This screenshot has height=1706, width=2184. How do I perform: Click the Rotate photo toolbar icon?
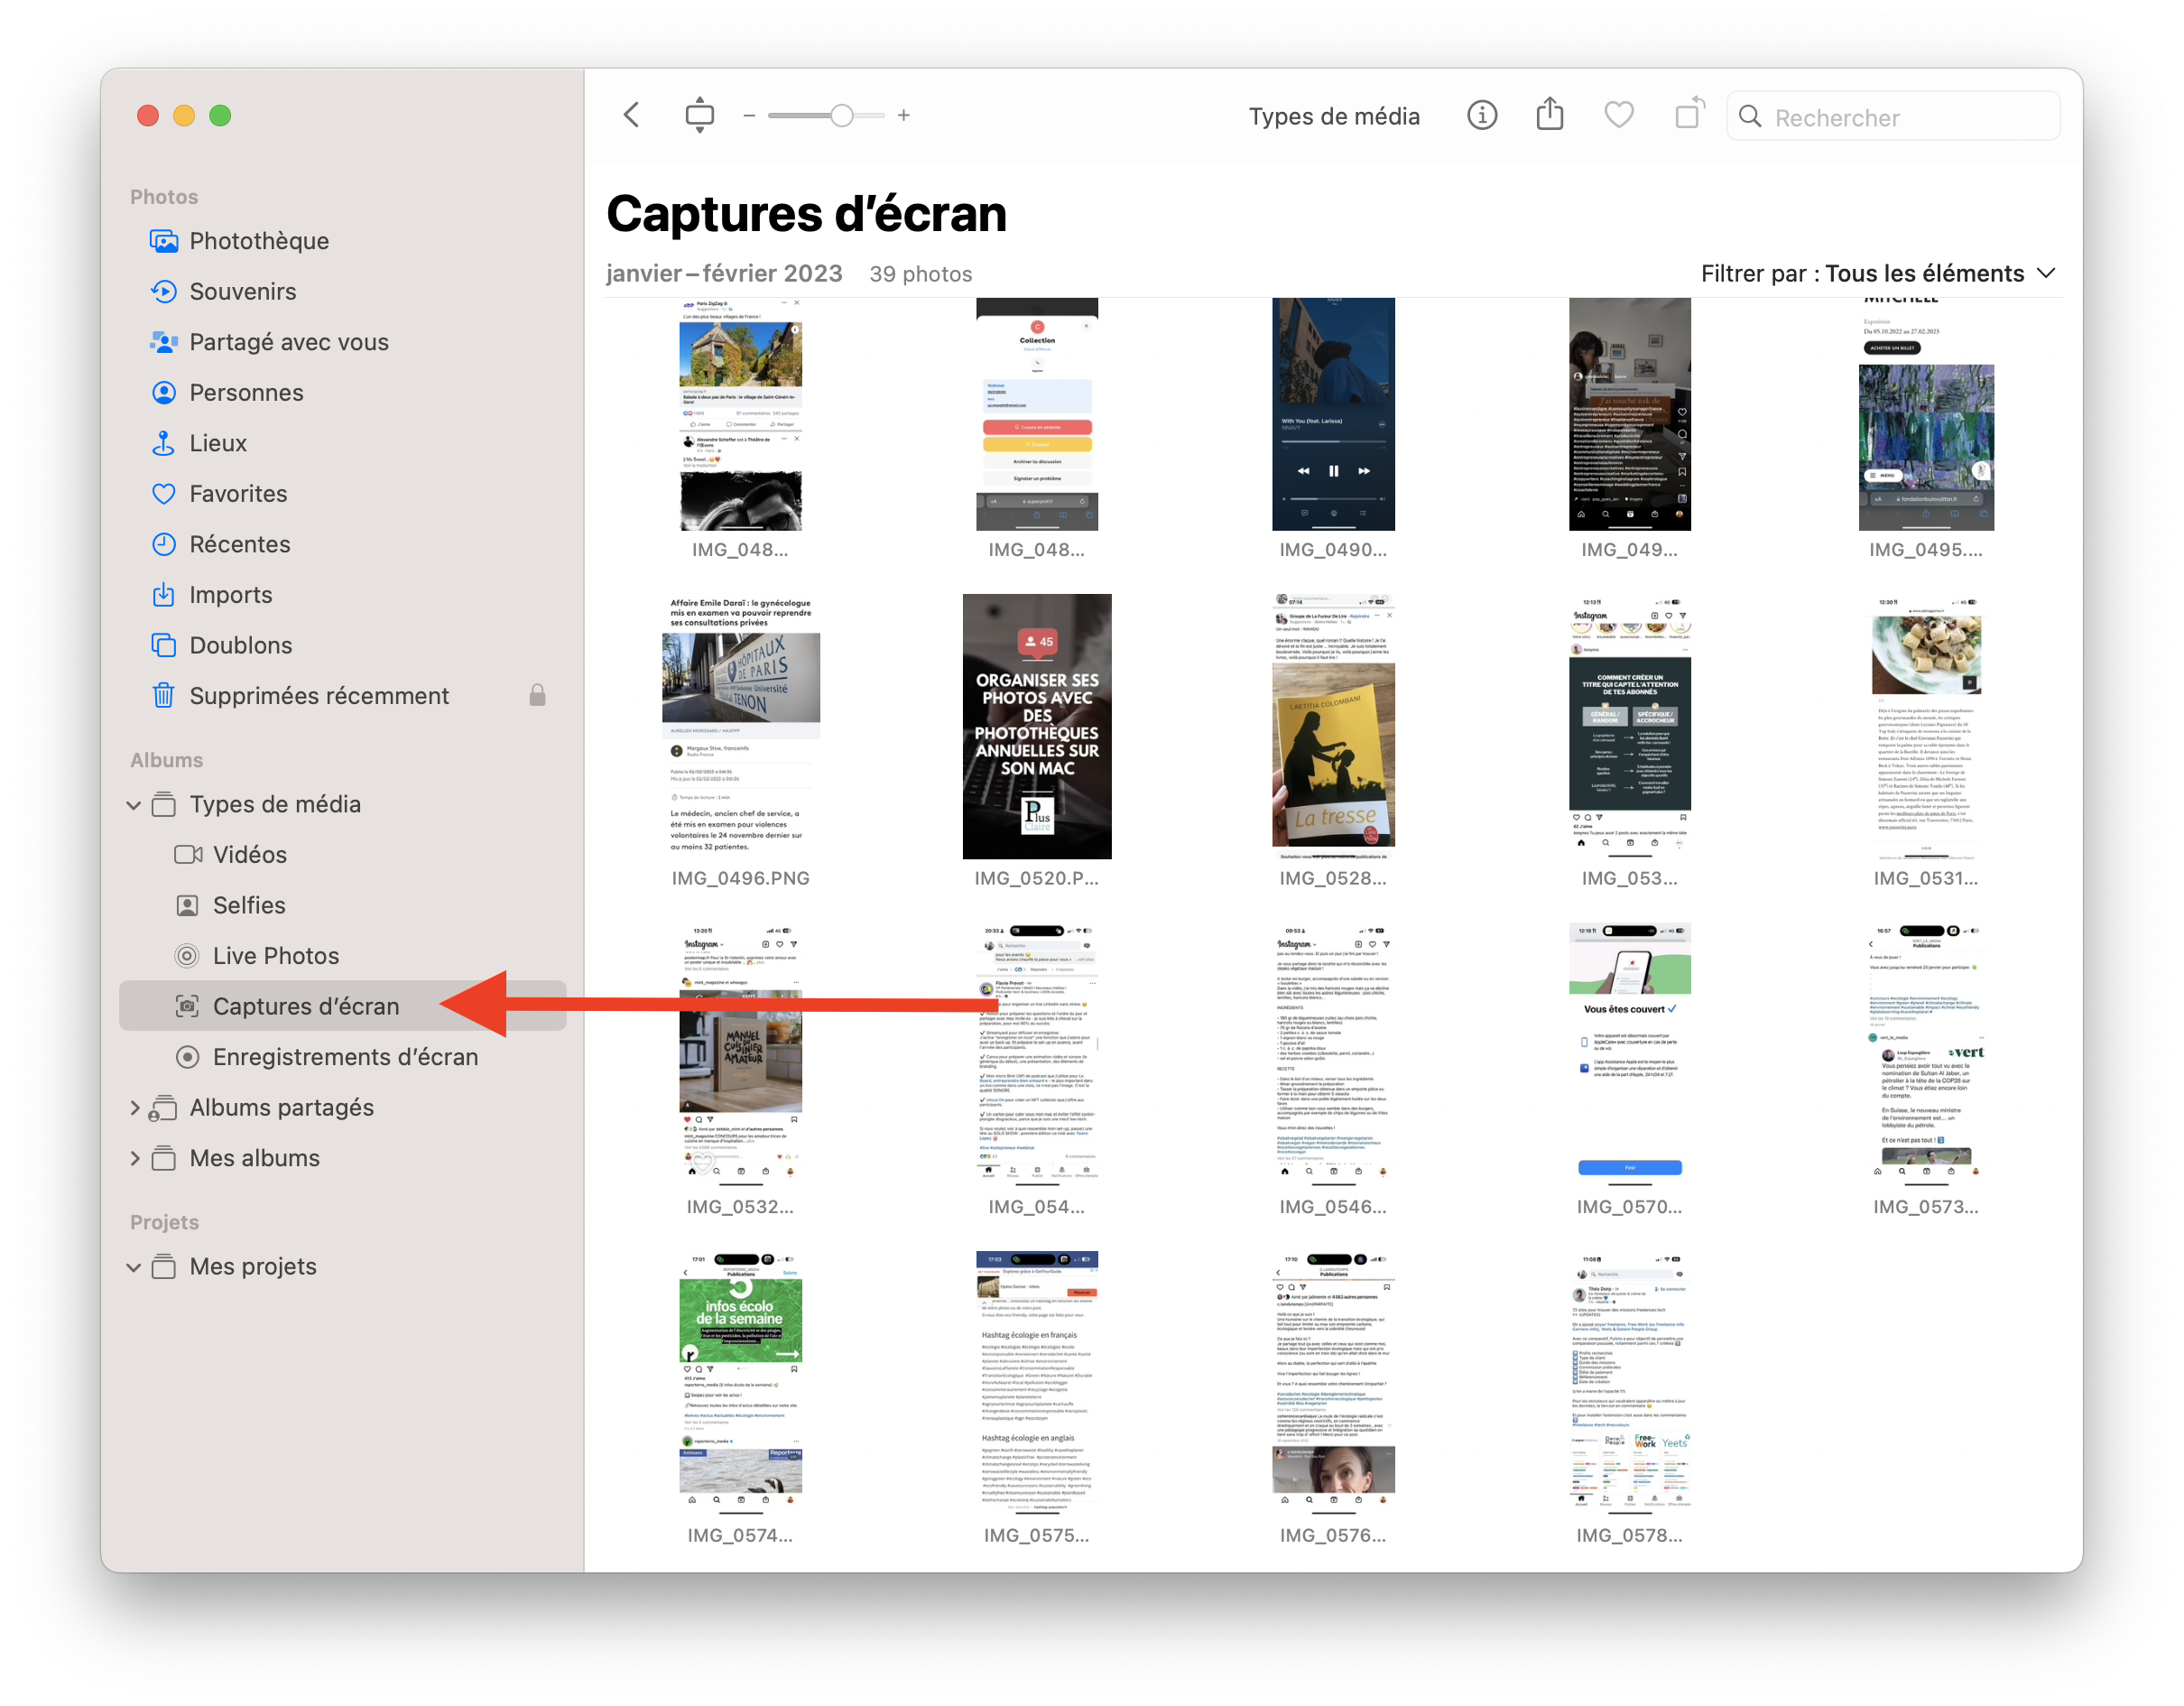pyautogui.click(x=1689, y=114)
